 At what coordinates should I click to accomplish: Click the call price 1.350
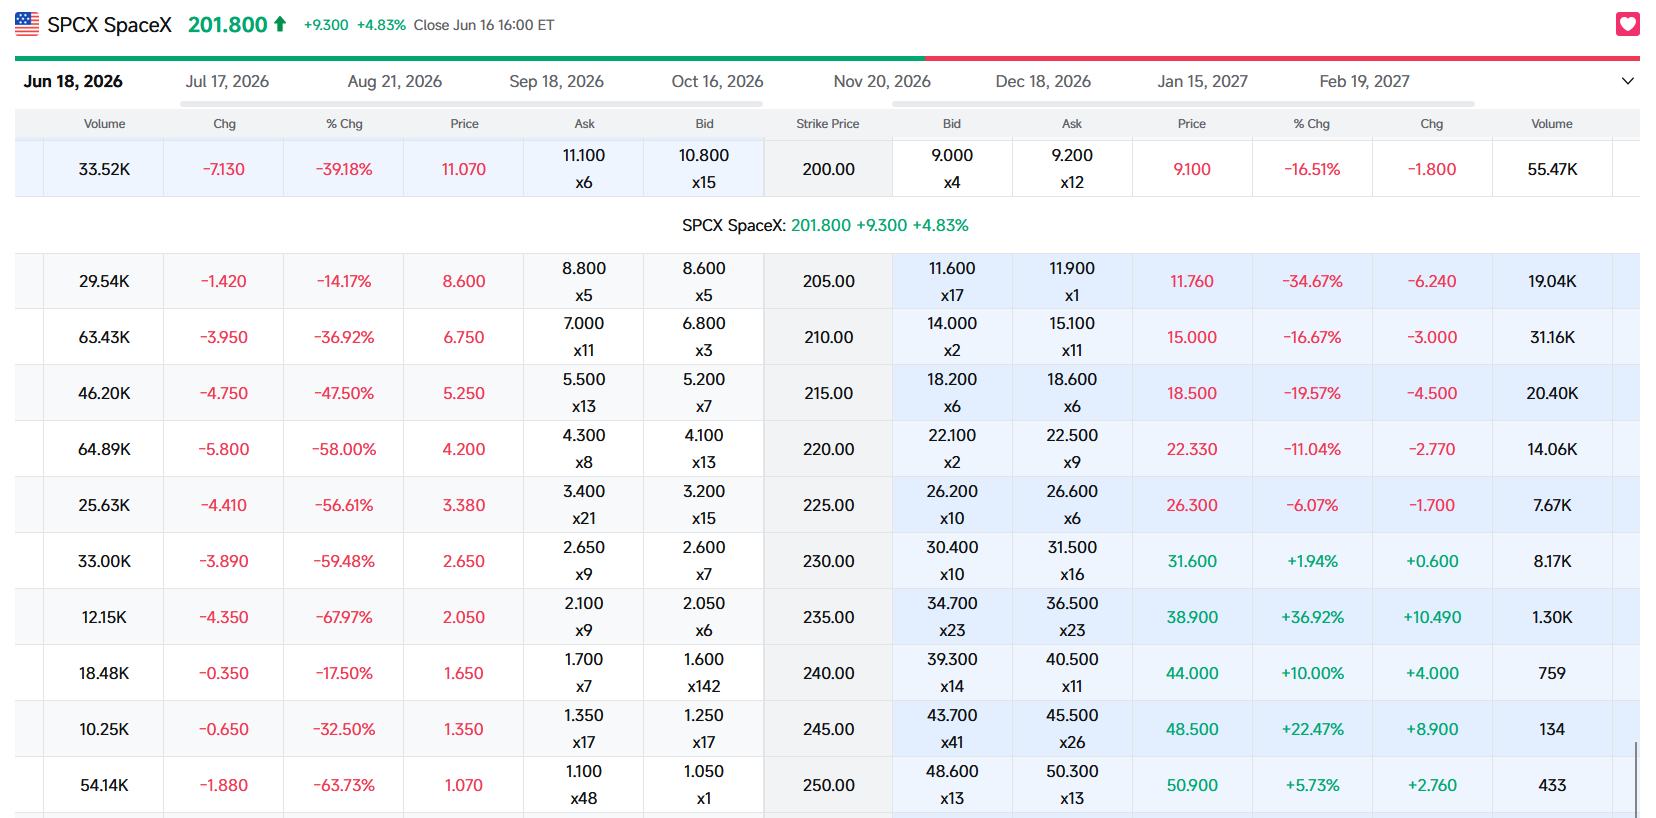pyautogui.click(x=464, y=729)
